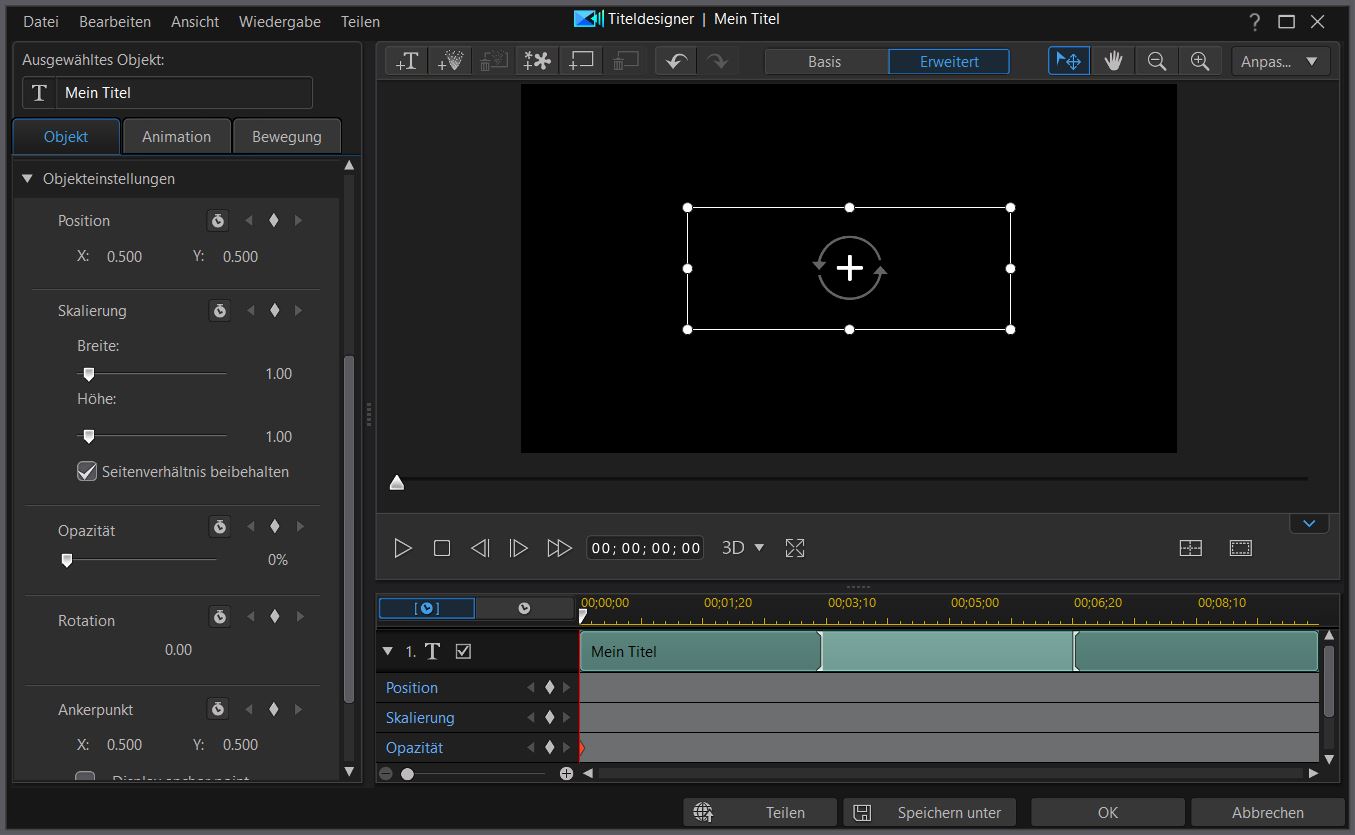Toggle the TV safe zone overlay
Screen dimensions: 1355x835
(x=1240, y=547)
